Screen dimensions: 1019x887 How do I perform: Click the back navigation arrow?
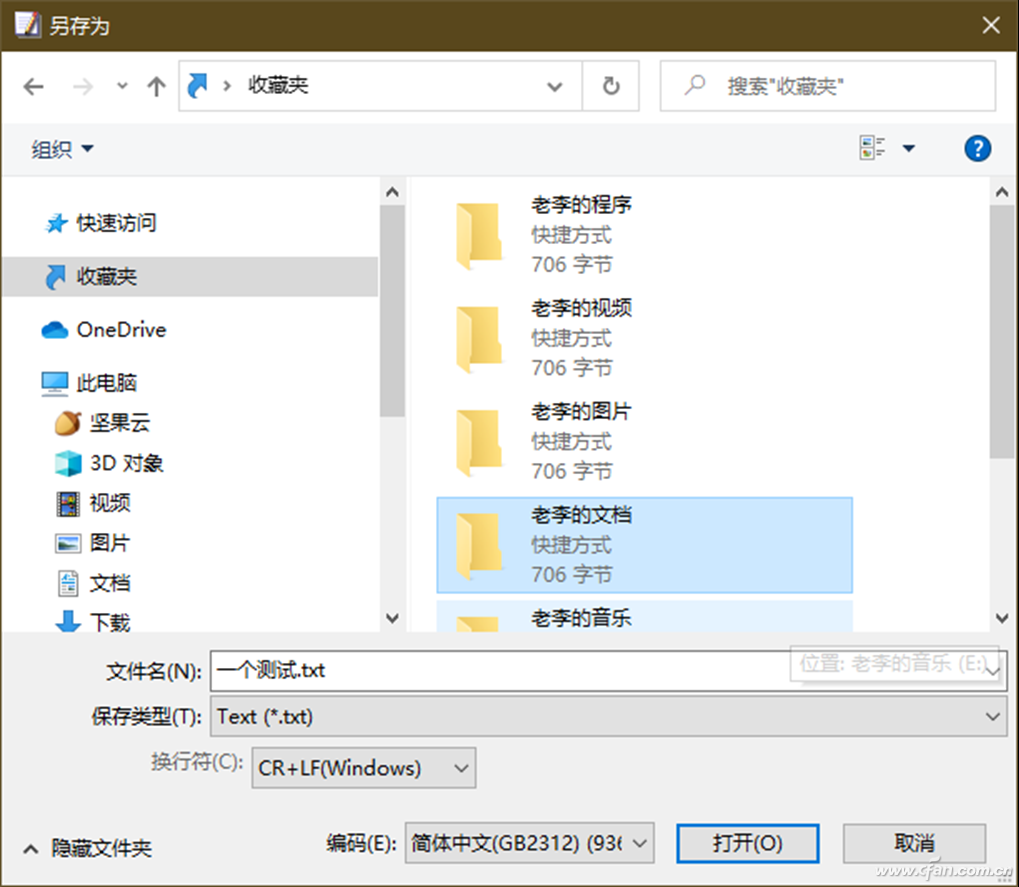33,86
